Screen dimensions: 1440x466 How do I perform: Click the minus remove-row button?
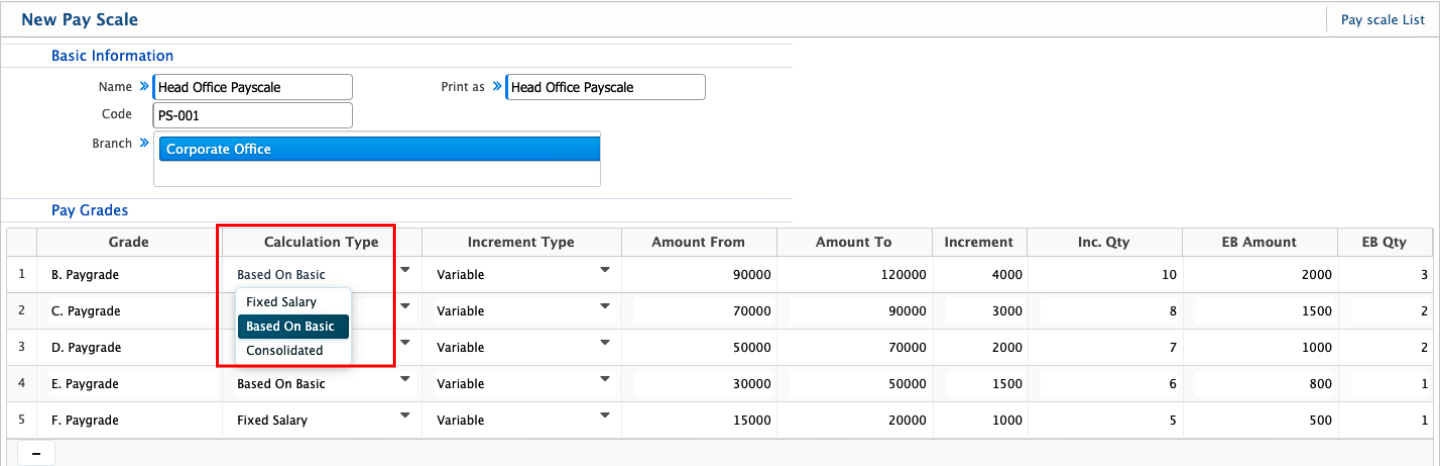[36, 454]
